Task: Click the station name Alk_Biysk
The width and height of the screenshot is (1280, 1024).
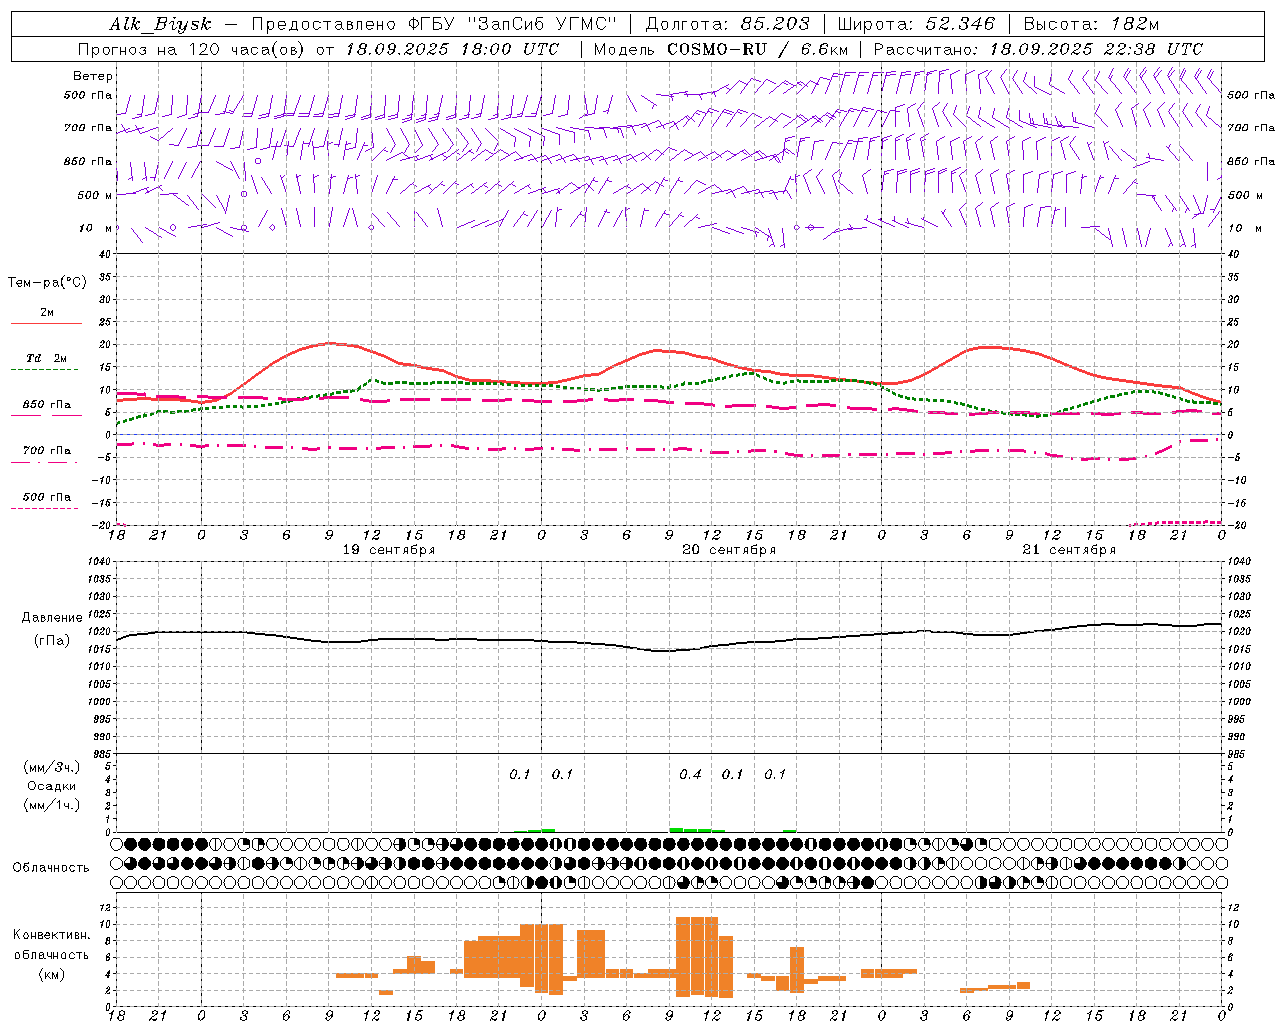Action: click(x=160, y=24)
